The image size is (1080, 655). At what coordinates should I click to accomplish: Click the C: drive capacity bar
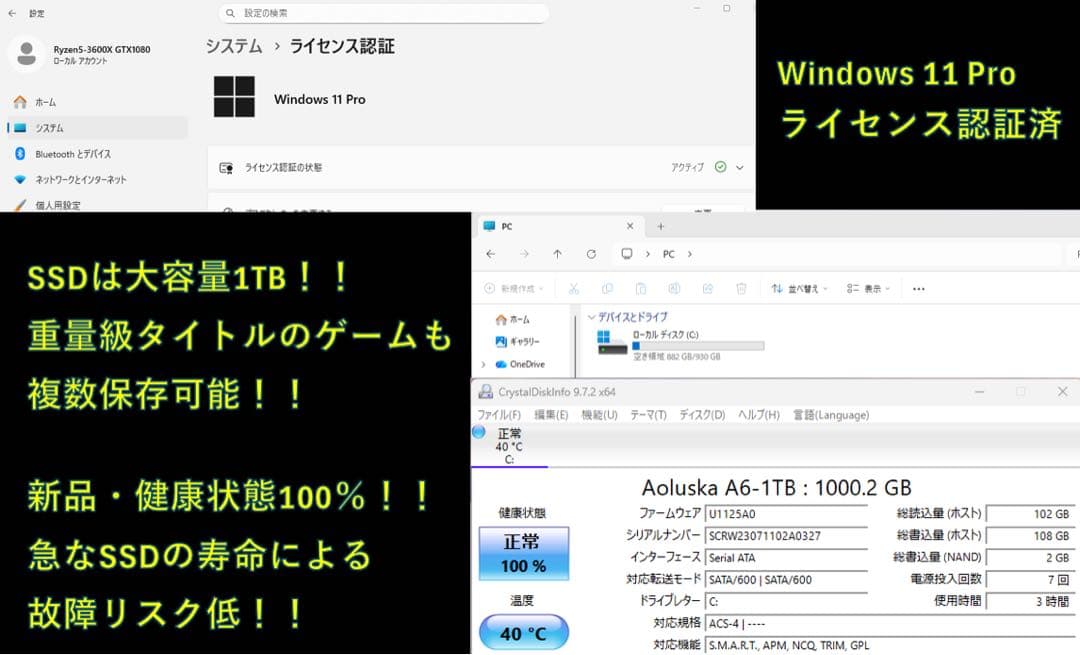point(700,345)
